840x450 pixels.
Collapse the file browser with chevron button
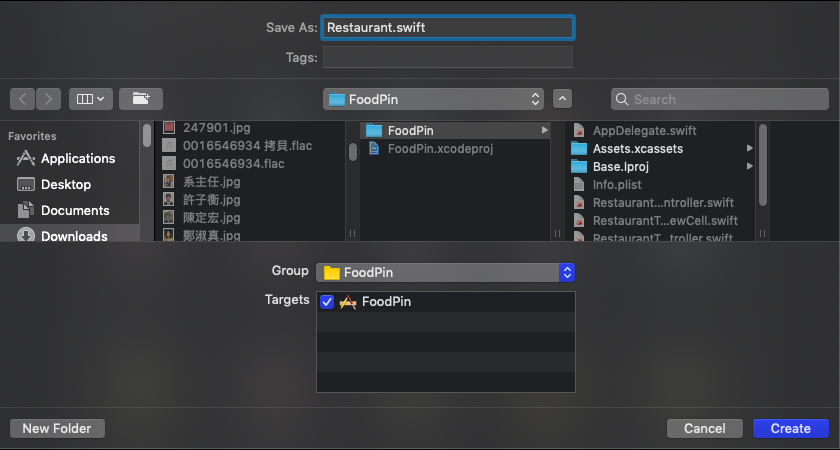(562, 99)
